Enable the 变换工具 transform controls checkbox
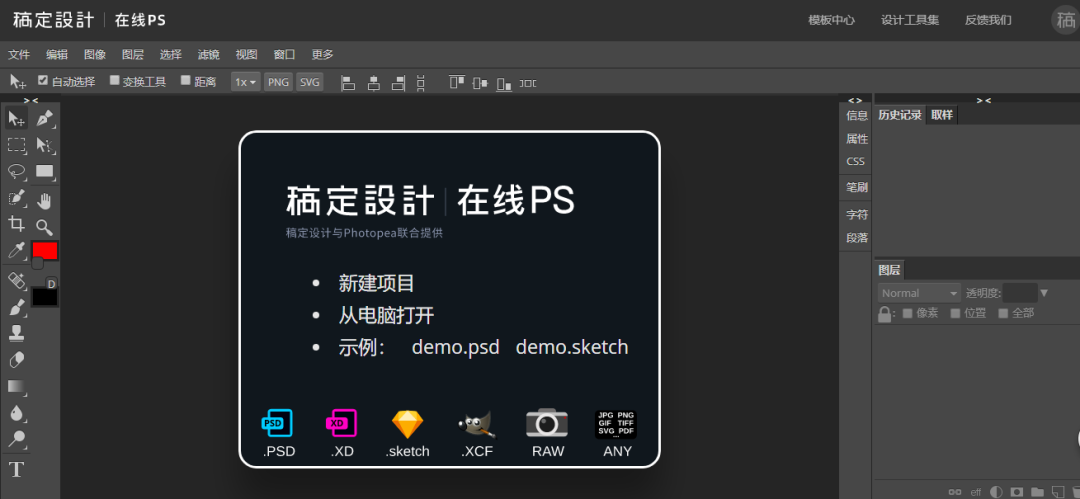Screen dimensions: 1080x499 click(x=115, y=81)
